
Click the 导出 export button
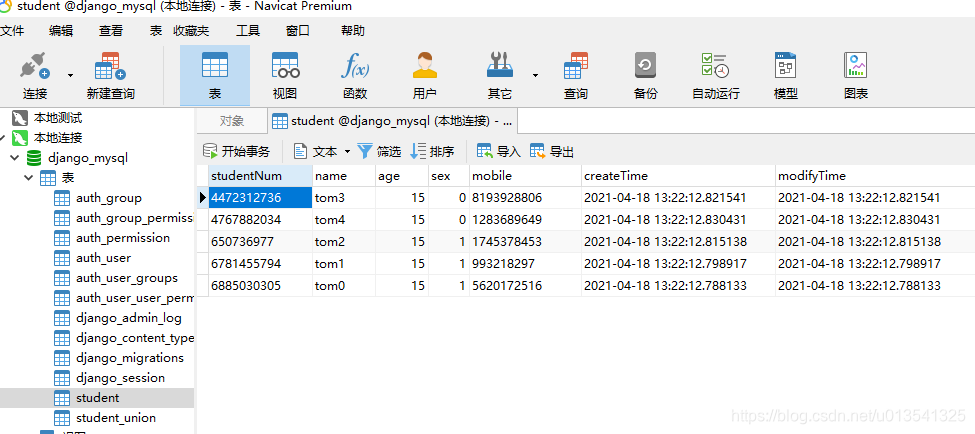(x=552, y=151)
